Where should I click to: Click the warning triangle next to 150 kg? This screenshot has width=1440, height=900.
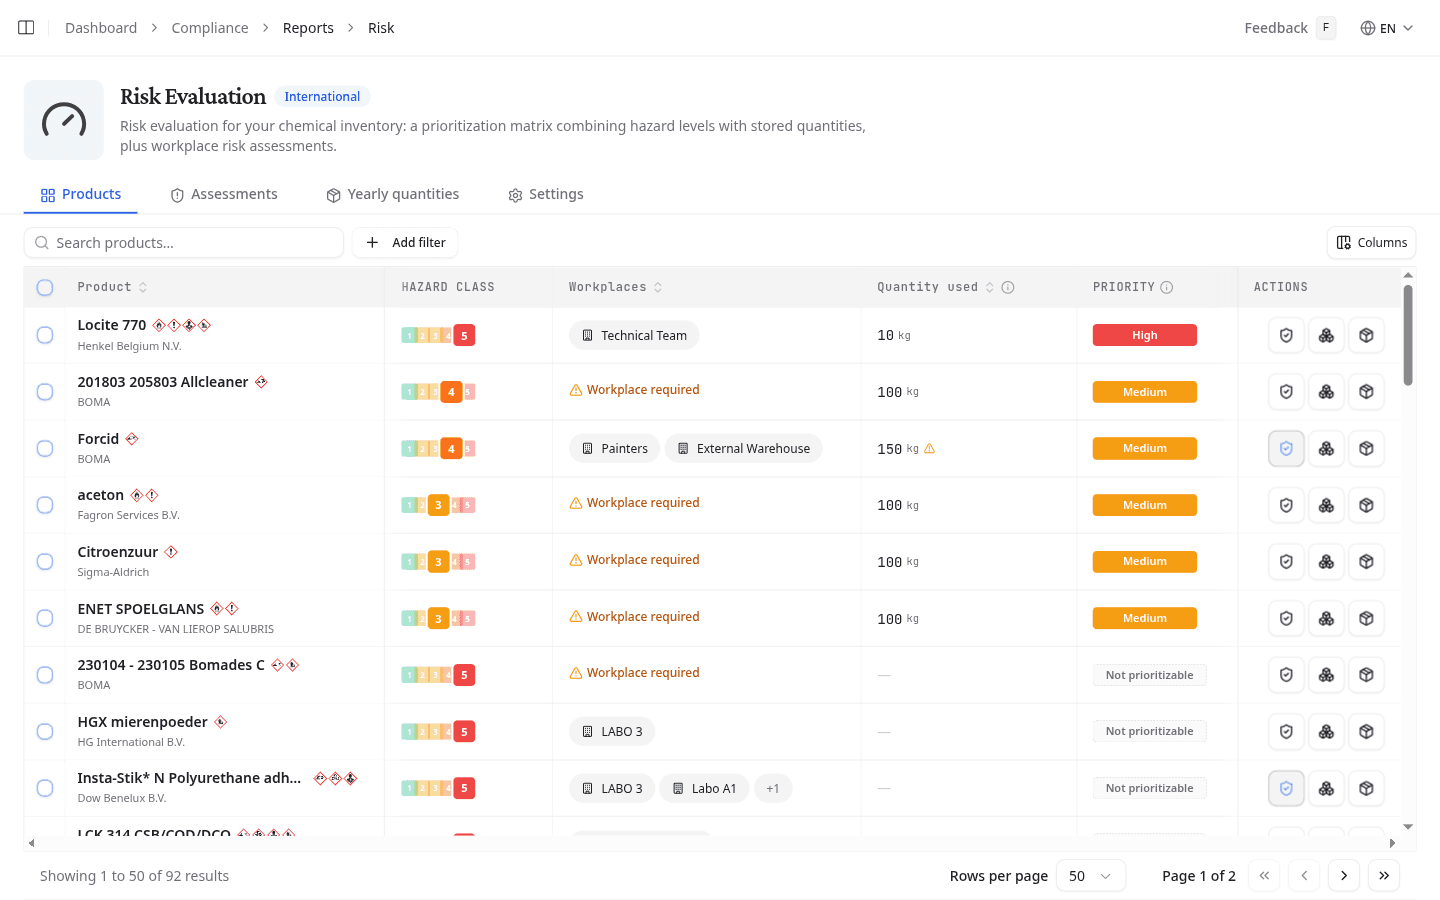click(929, 449)
